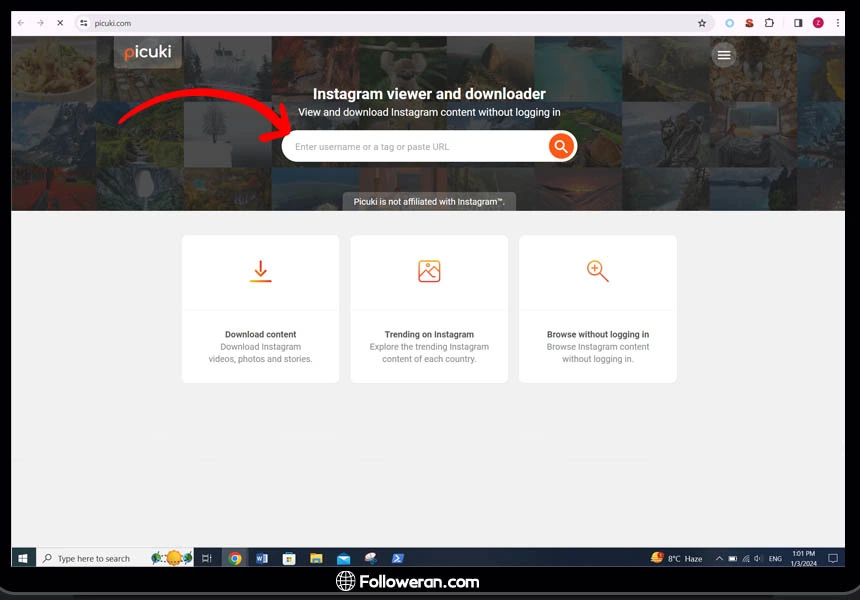Open Chrome's three-dot menu
This screenshot has width=860, height=600.
(838, 23)
